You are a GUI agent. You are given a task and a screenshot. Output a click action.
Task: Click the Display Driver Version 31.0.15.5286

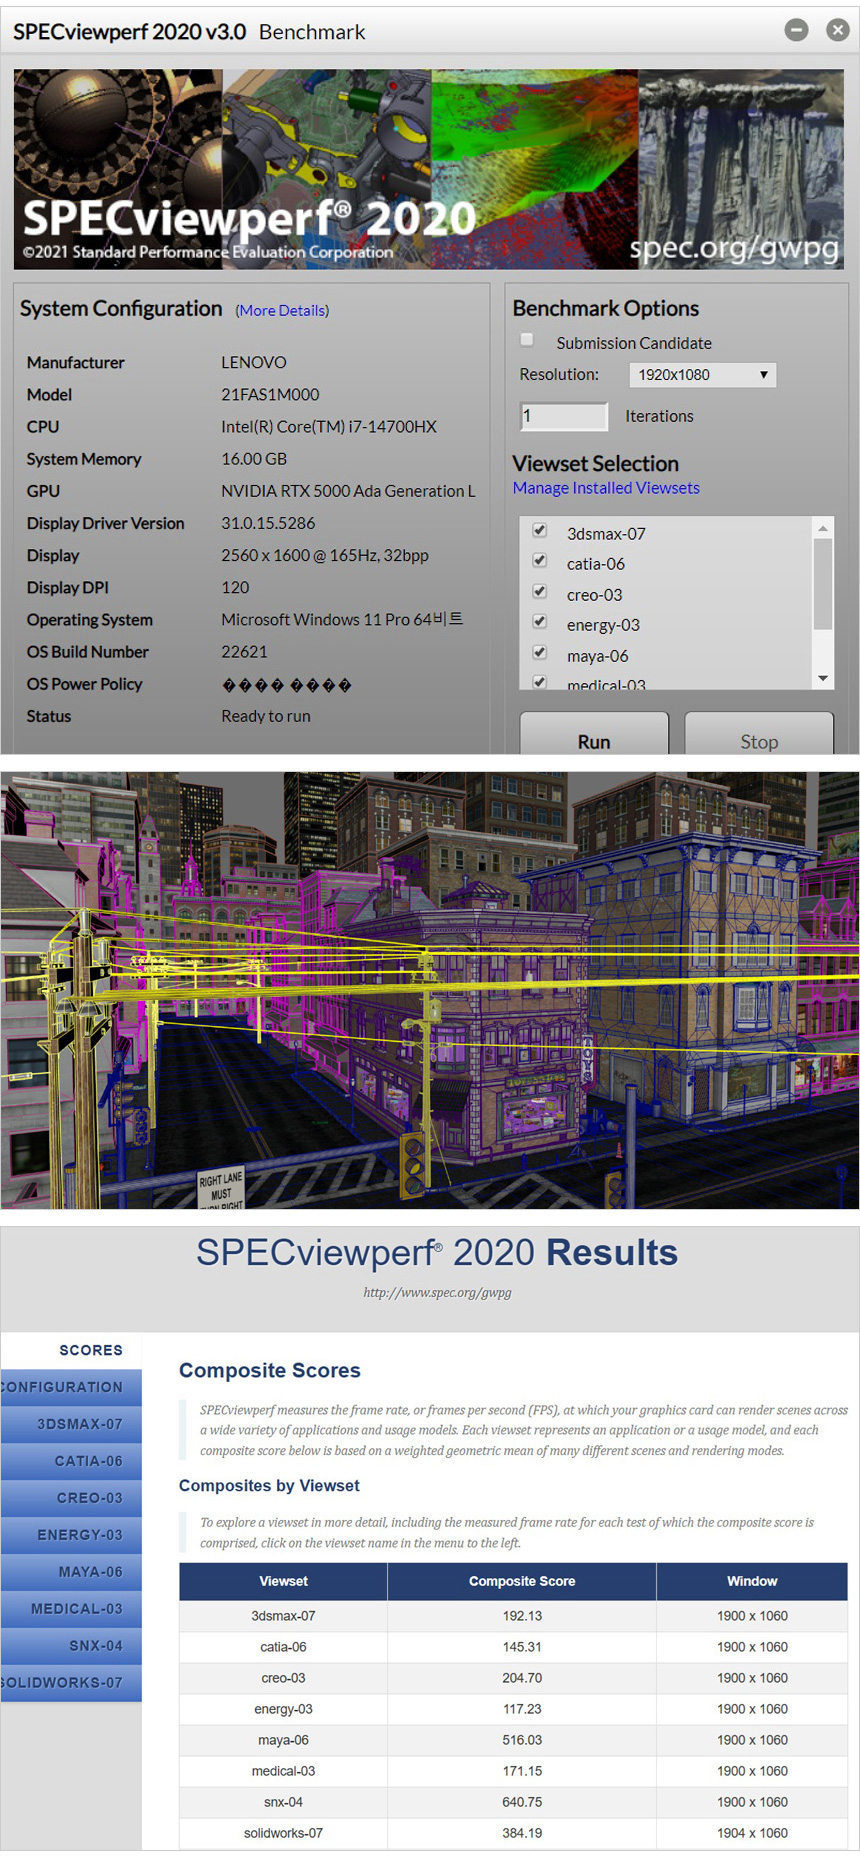point(268,523)
